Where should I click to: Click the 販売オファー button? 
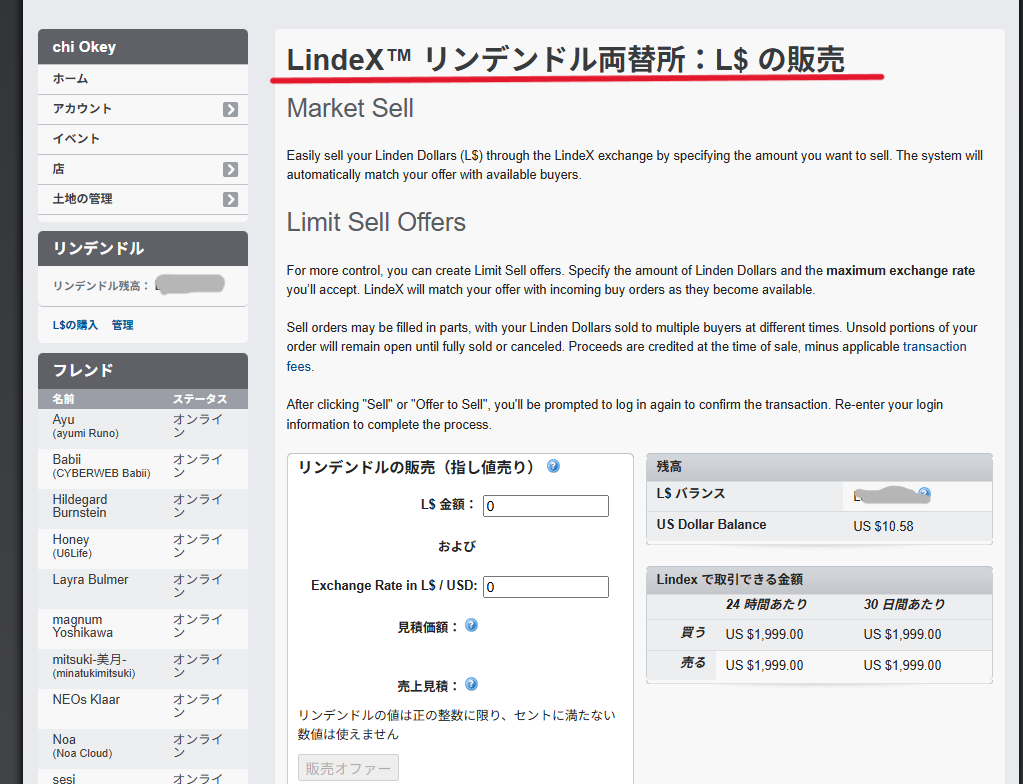348,768
